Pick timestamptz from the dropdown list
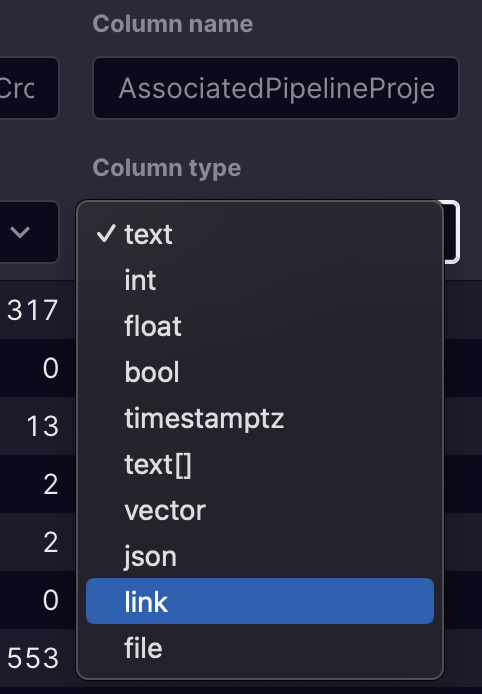Screen dimensions: 482x694 260,418
